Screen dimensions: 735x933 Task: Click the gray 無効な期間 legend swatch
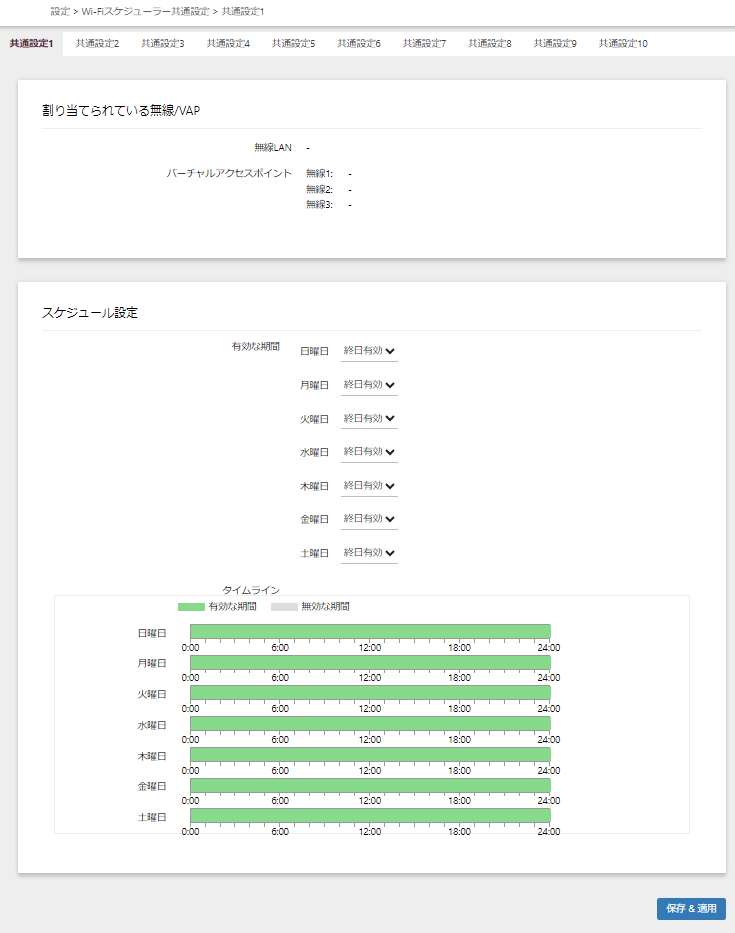(284, 607)
